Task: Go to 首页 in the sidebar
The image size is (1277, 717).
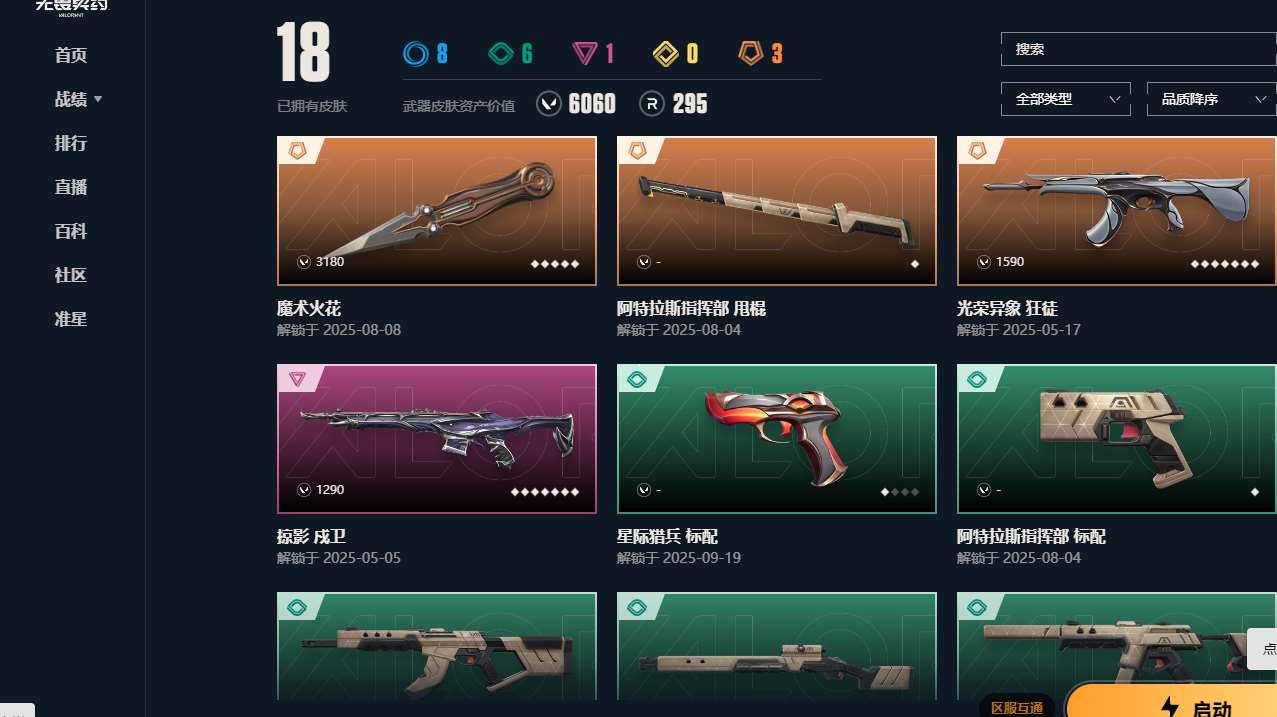Action: [x=71, y=55]
